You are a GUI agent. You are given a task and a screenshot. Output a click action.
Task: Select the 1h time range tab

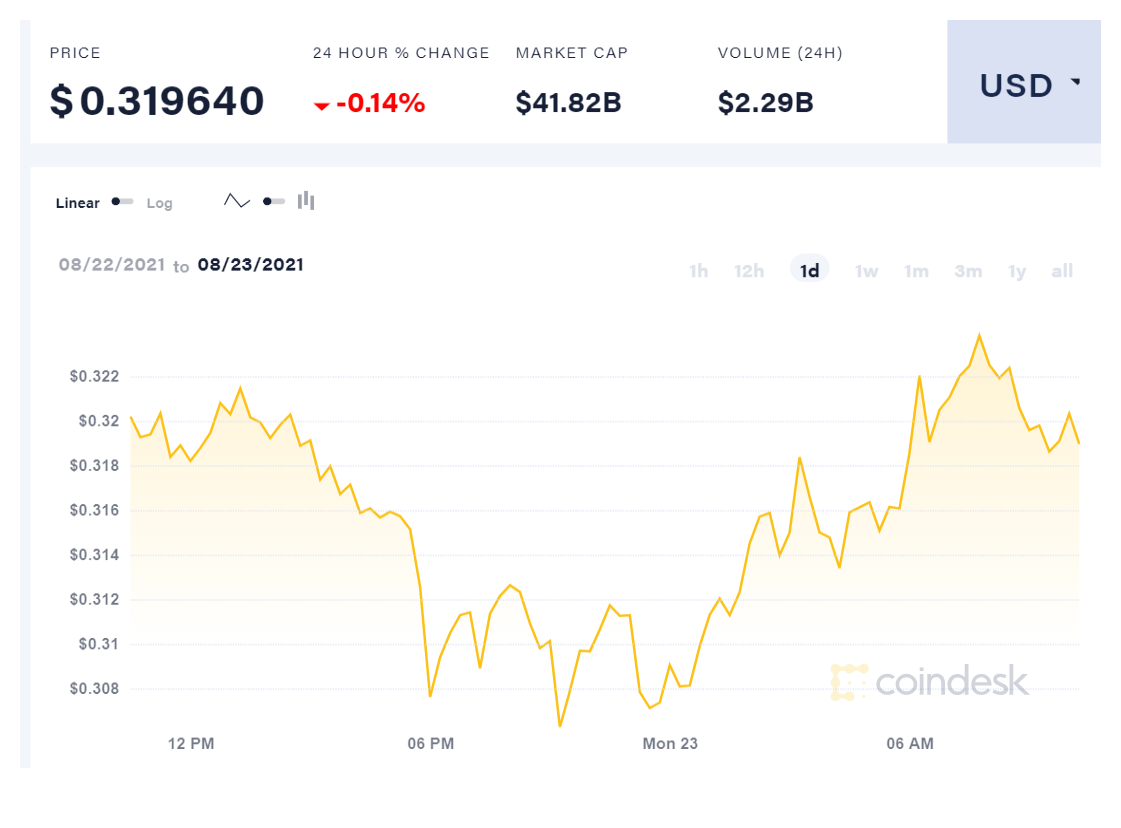pos(699,271)
